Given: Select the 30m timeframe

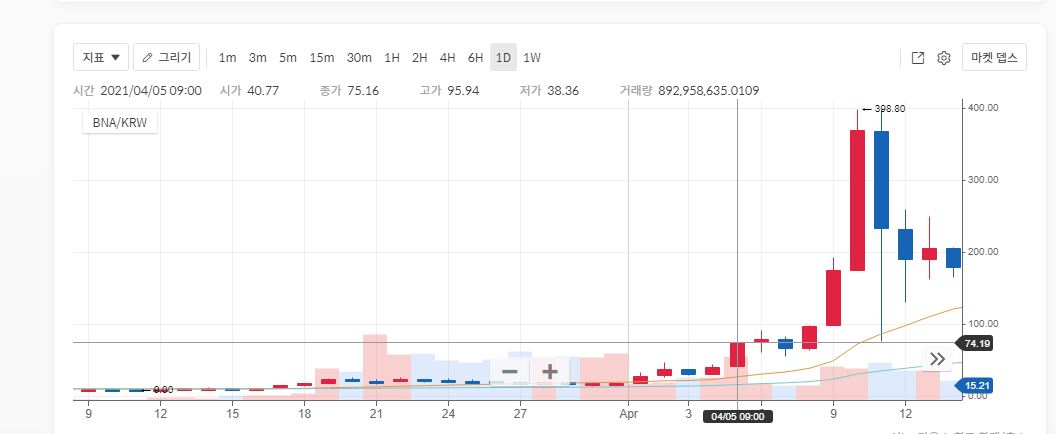Looking at the screenshot, I should pyautogui.click(x=359, y=58).
